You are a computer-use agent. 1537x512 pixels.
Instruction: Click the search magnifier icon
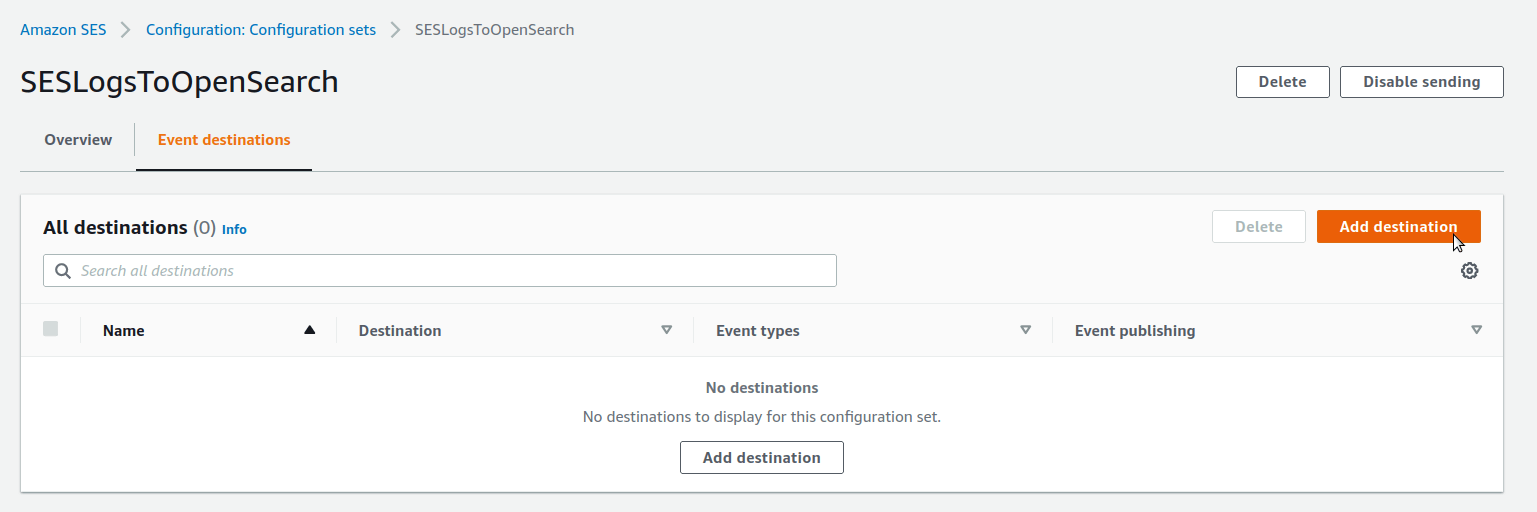tap(63, 271)
